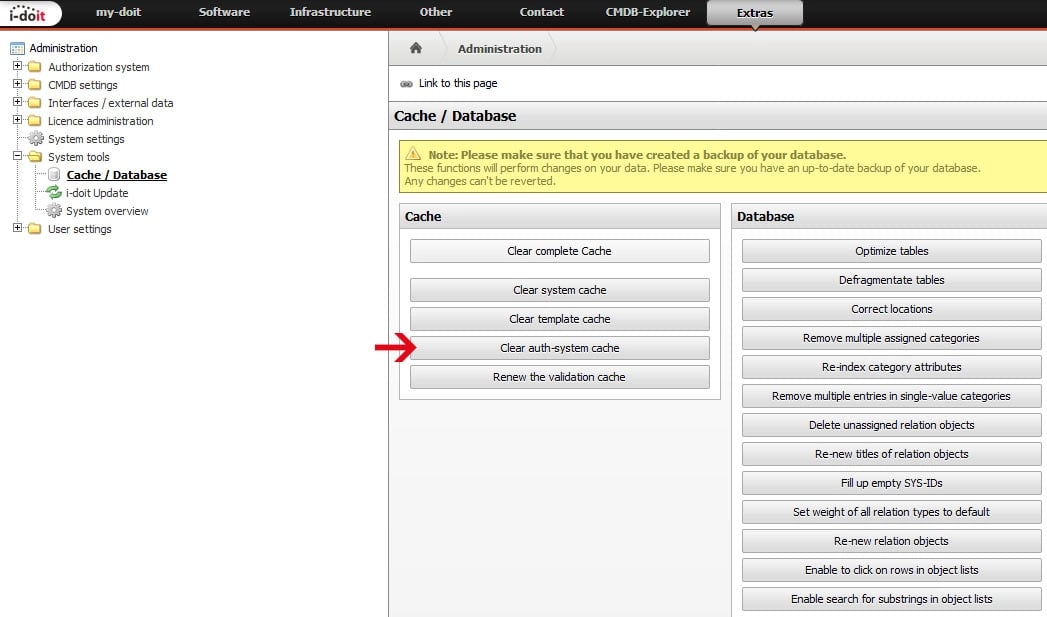Click Link to this page

457,83
